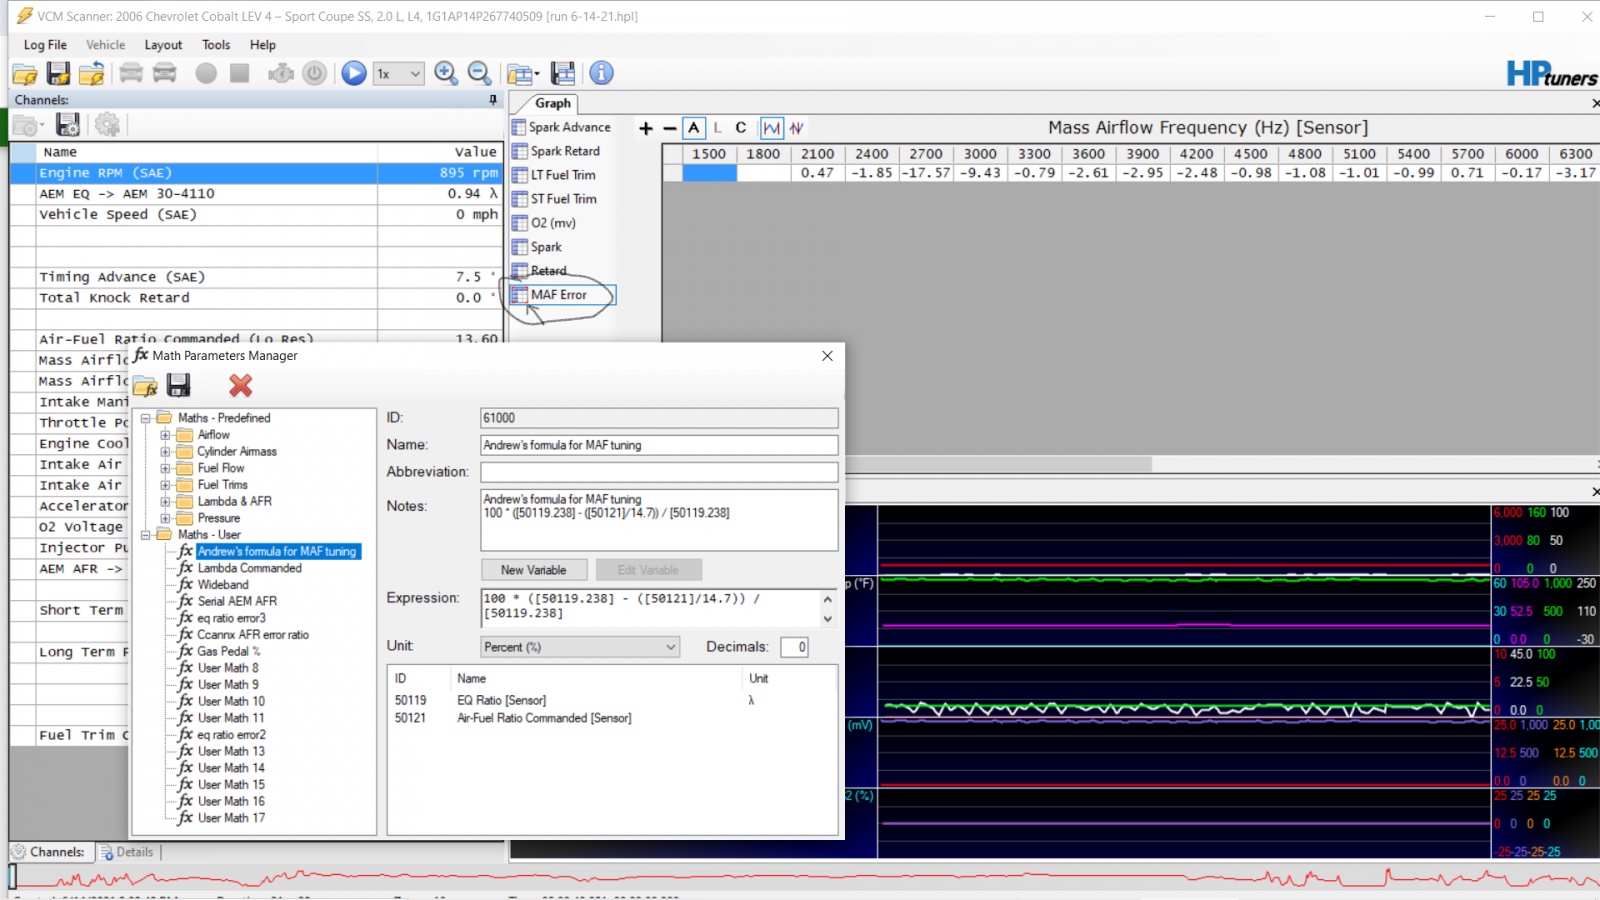Click the zoom out magnifier icon
Image resolution: width=1600 pixels, height=900 pixels.
point(480,73)
